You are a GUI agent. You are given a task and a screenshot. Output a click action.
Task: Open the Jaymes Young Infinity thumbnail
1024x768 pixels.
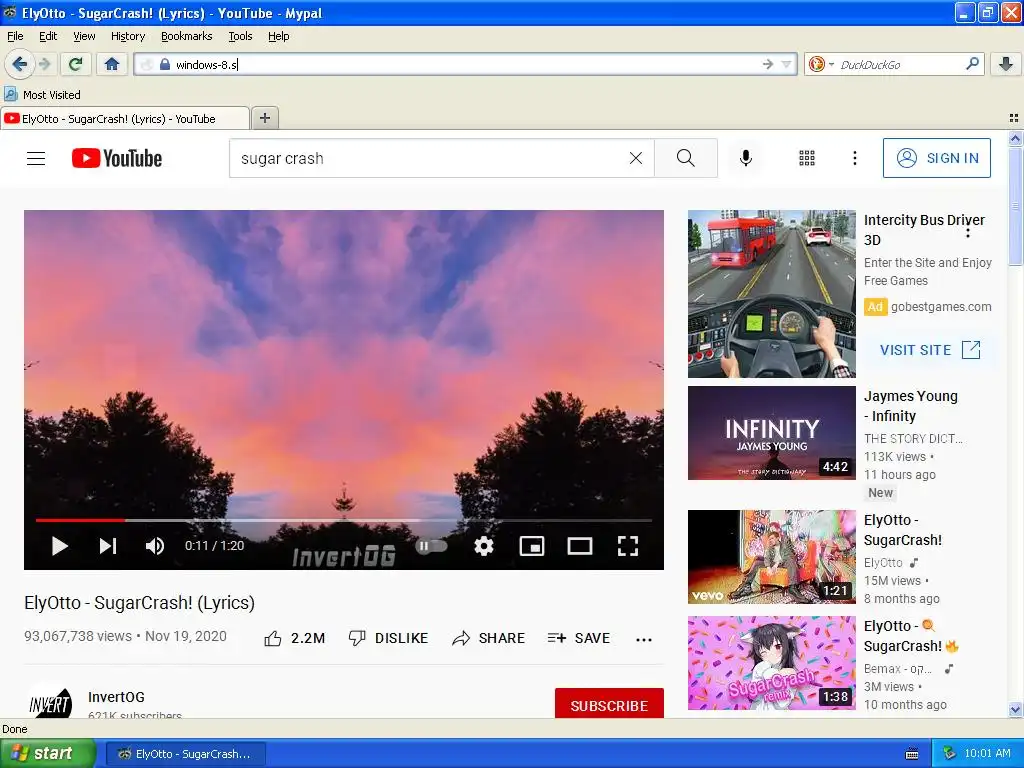coord(772,433)
